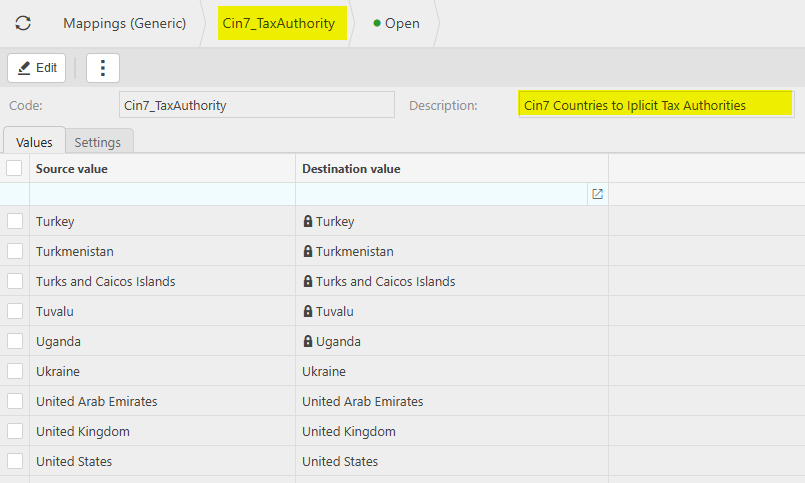Select the United Kingdom row checkbox

[15, 431]
